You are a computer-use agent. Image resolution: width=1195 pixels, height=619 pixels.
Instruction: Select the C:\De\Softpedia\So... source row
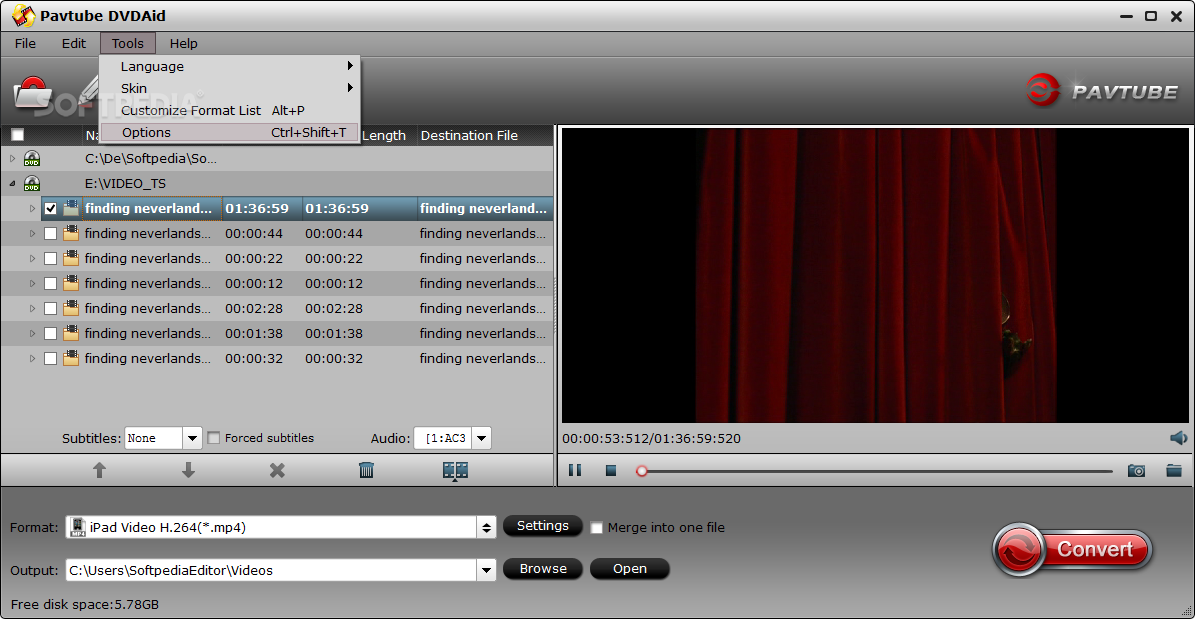(277, 159)
